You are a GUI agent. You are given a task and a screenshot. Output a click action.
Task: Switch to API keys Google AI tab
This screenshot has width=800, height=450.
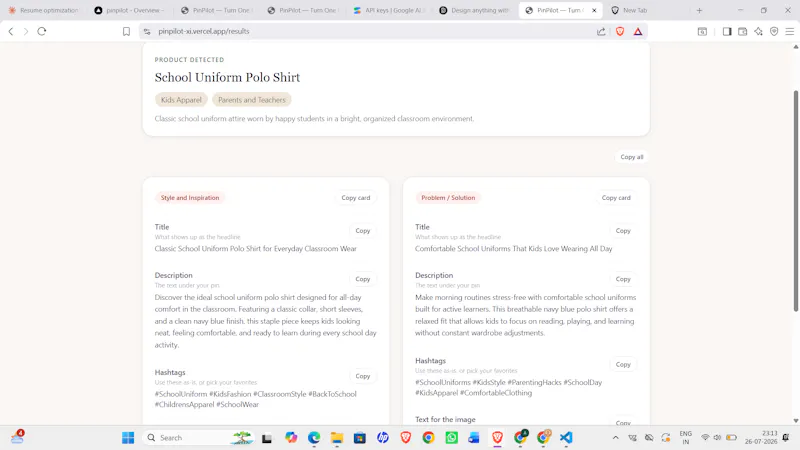click(390, 10)
